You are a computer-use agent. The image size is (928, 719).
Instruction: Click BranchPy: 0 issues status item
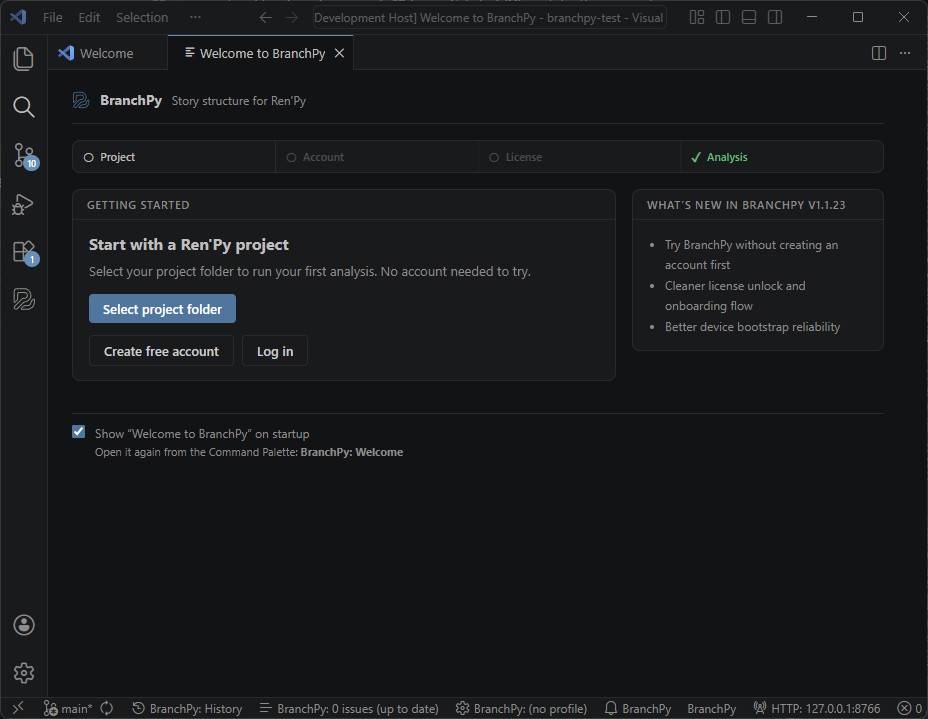(349, 708)
